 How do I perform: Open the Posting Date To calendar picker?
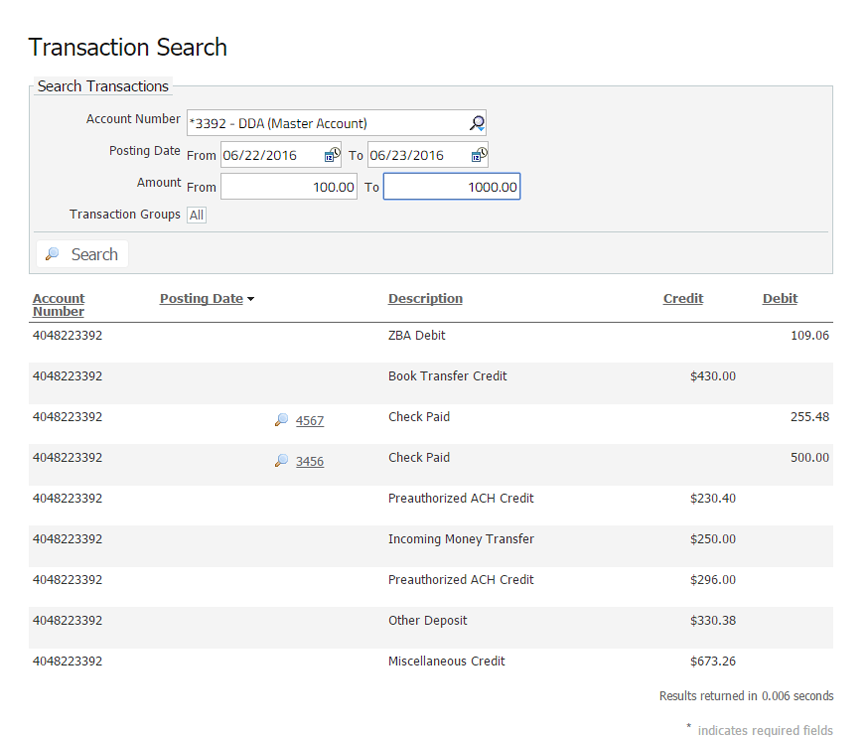click(479, 155)
